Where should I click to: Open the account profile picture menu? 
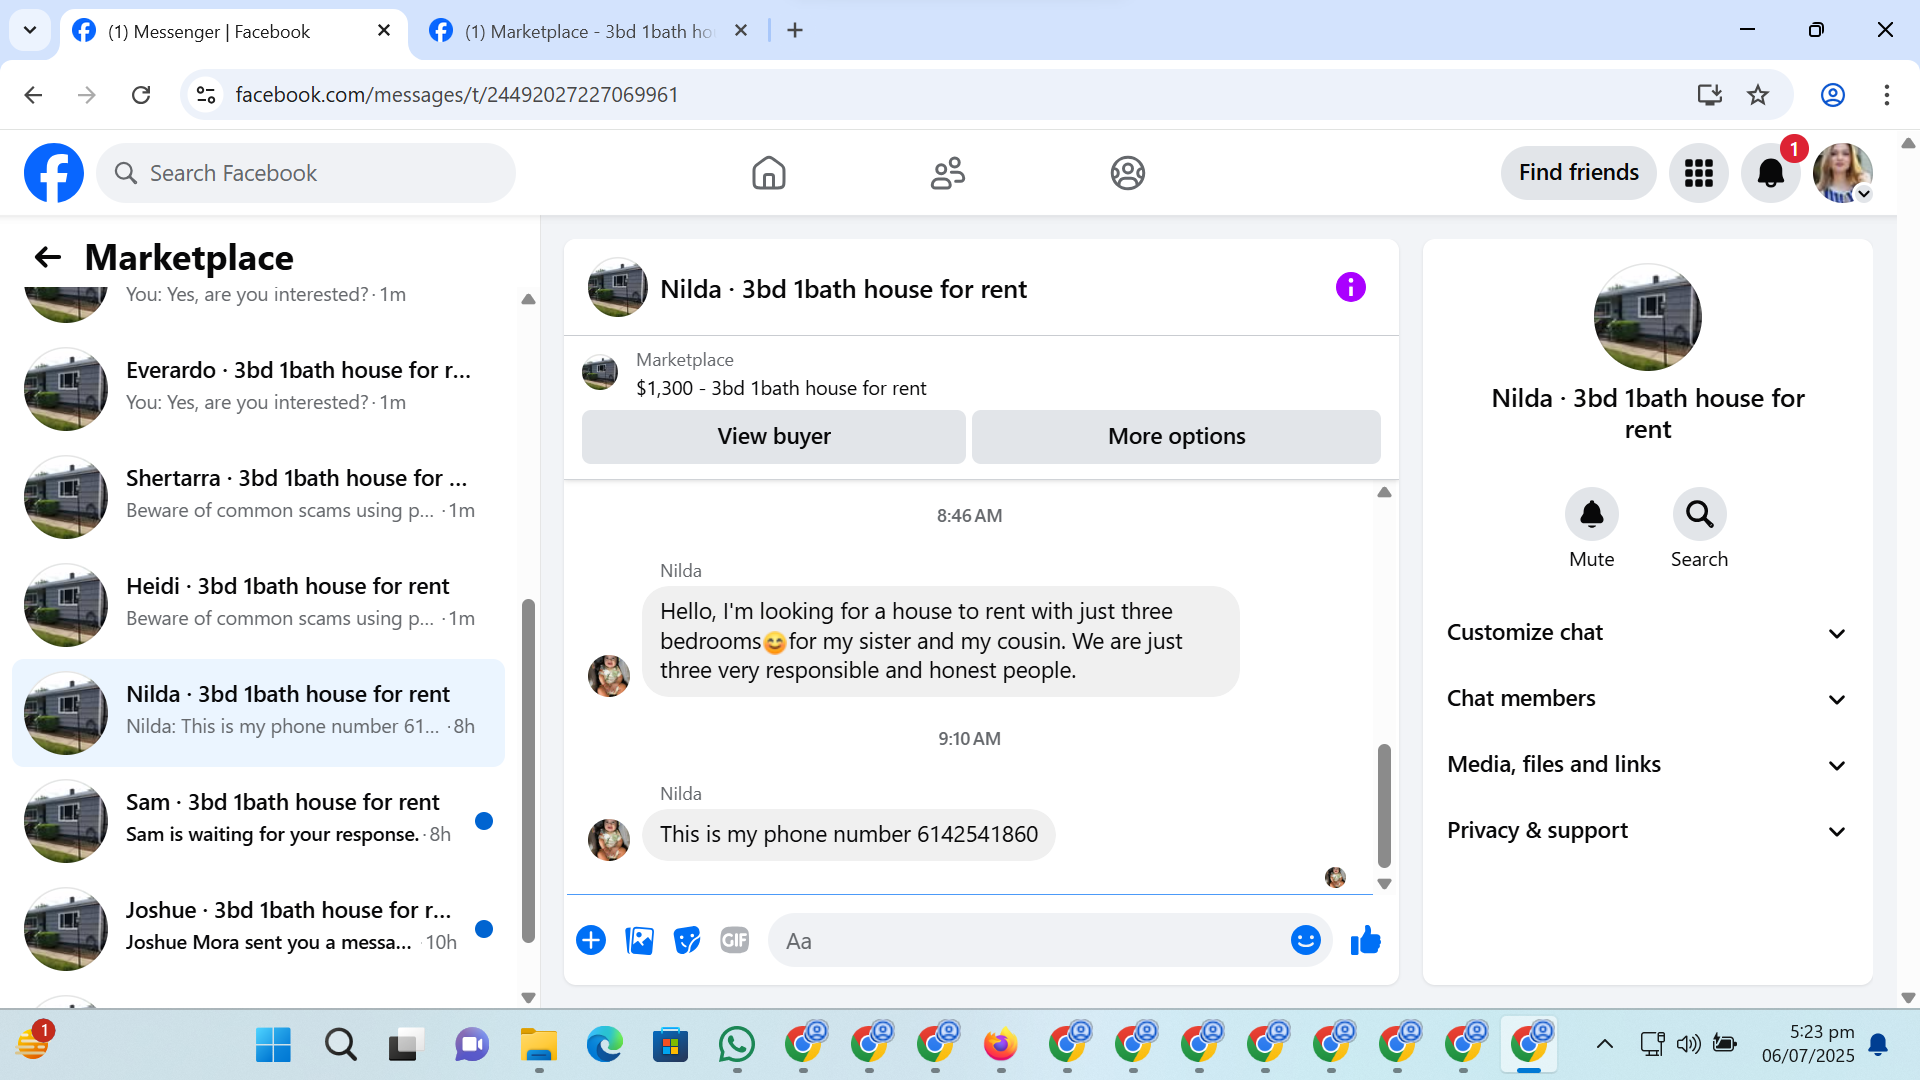pyautogui.click(x=1842, y=173)
